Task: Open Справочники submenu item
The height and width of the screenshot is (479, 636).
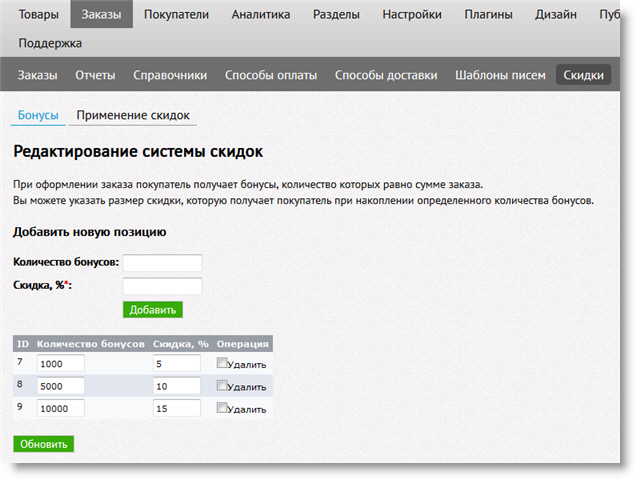Action: coord(170,75)
